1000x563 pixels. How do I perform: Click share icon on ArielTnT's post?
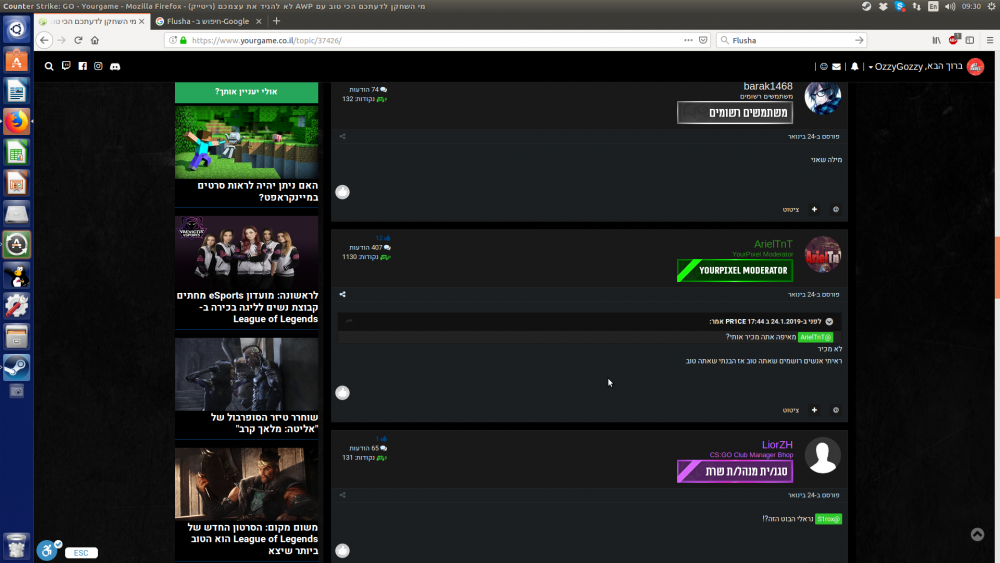342,295
